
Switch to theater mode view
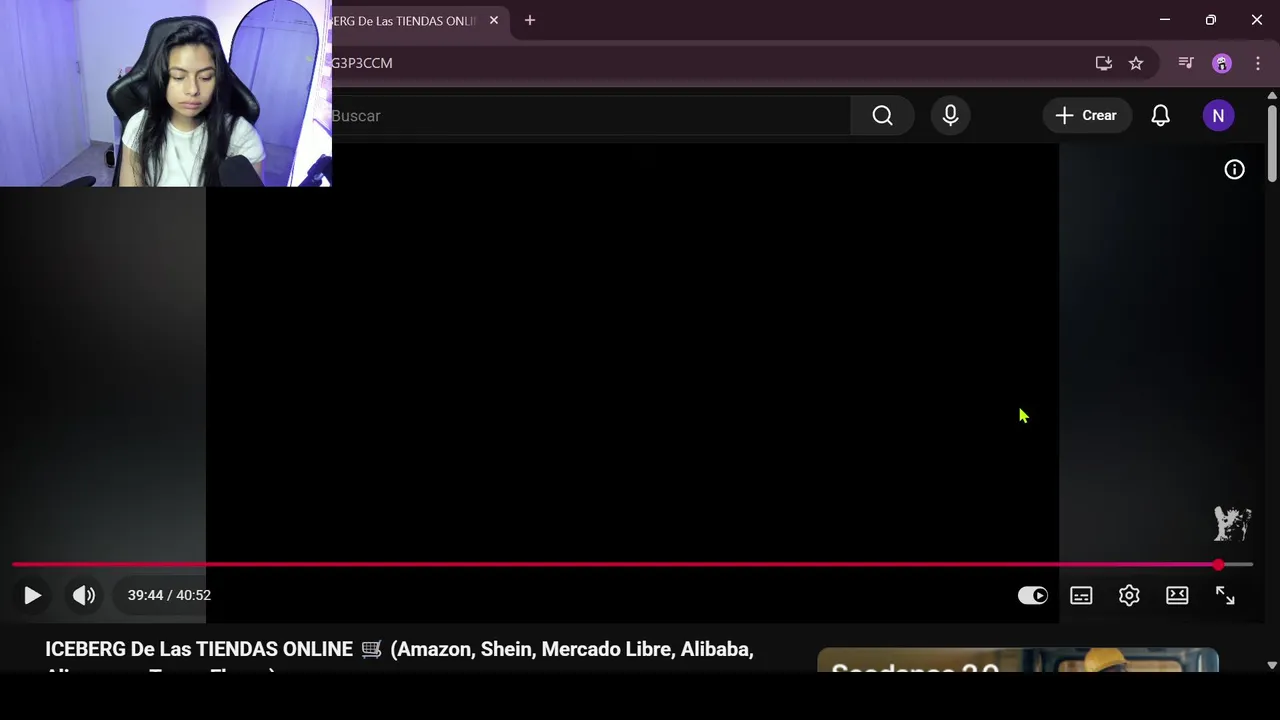click(x=1177, y=595)
